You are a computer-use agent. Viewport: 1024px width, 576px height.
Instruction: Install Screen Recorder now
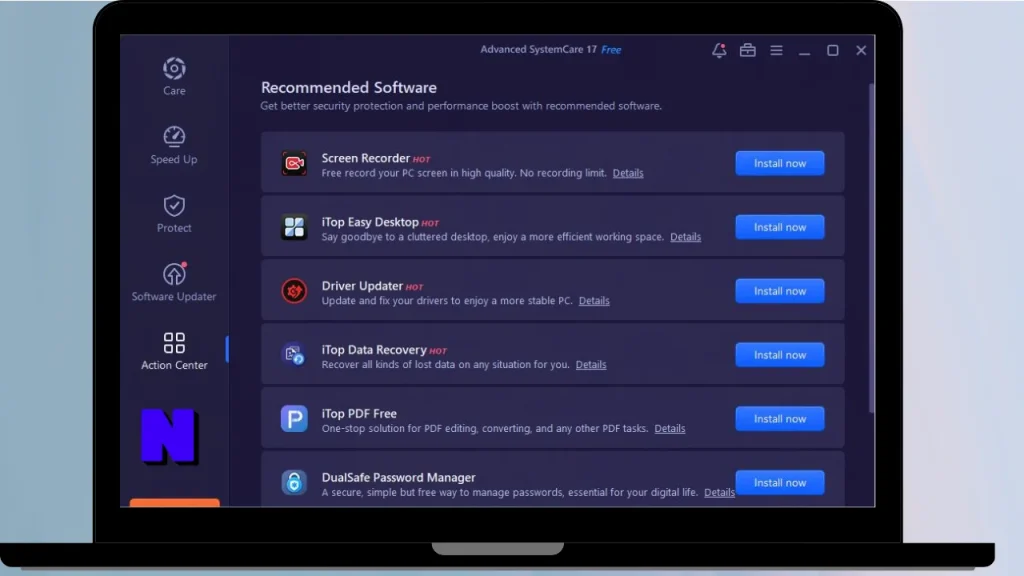coord(780,163)
